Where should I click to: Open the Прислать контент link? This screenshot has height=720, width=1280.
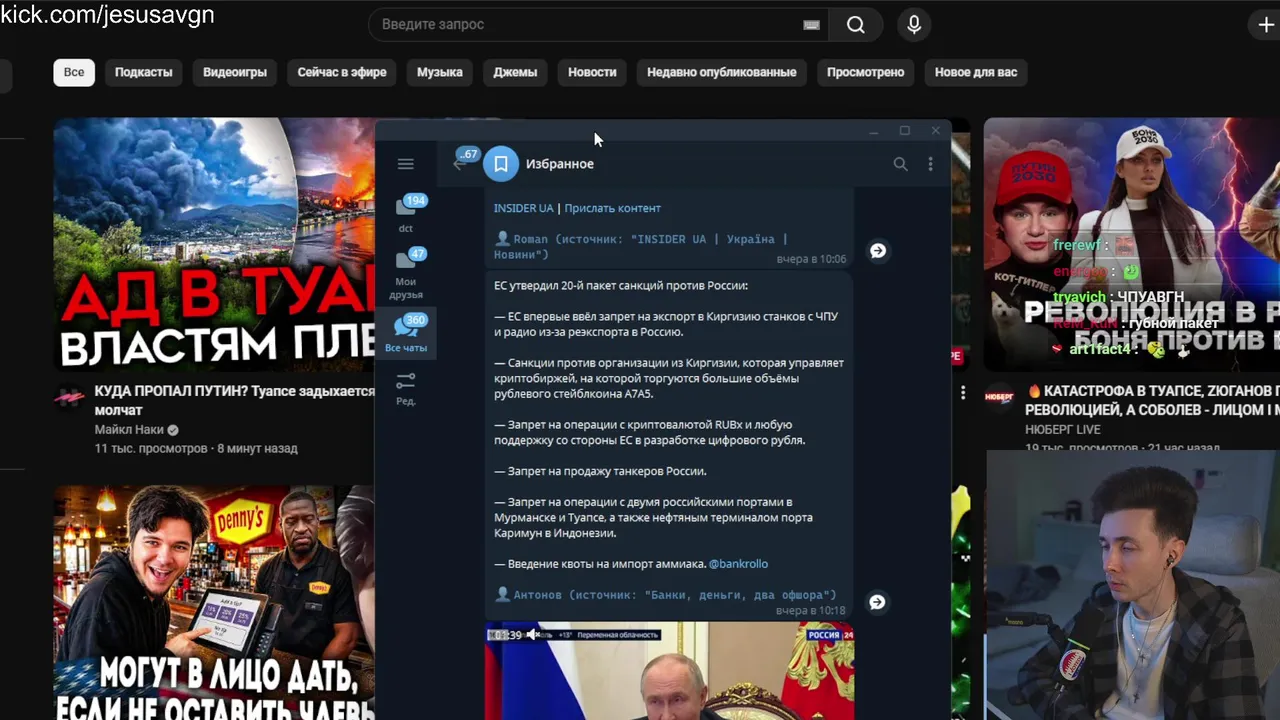coord(612,208)
